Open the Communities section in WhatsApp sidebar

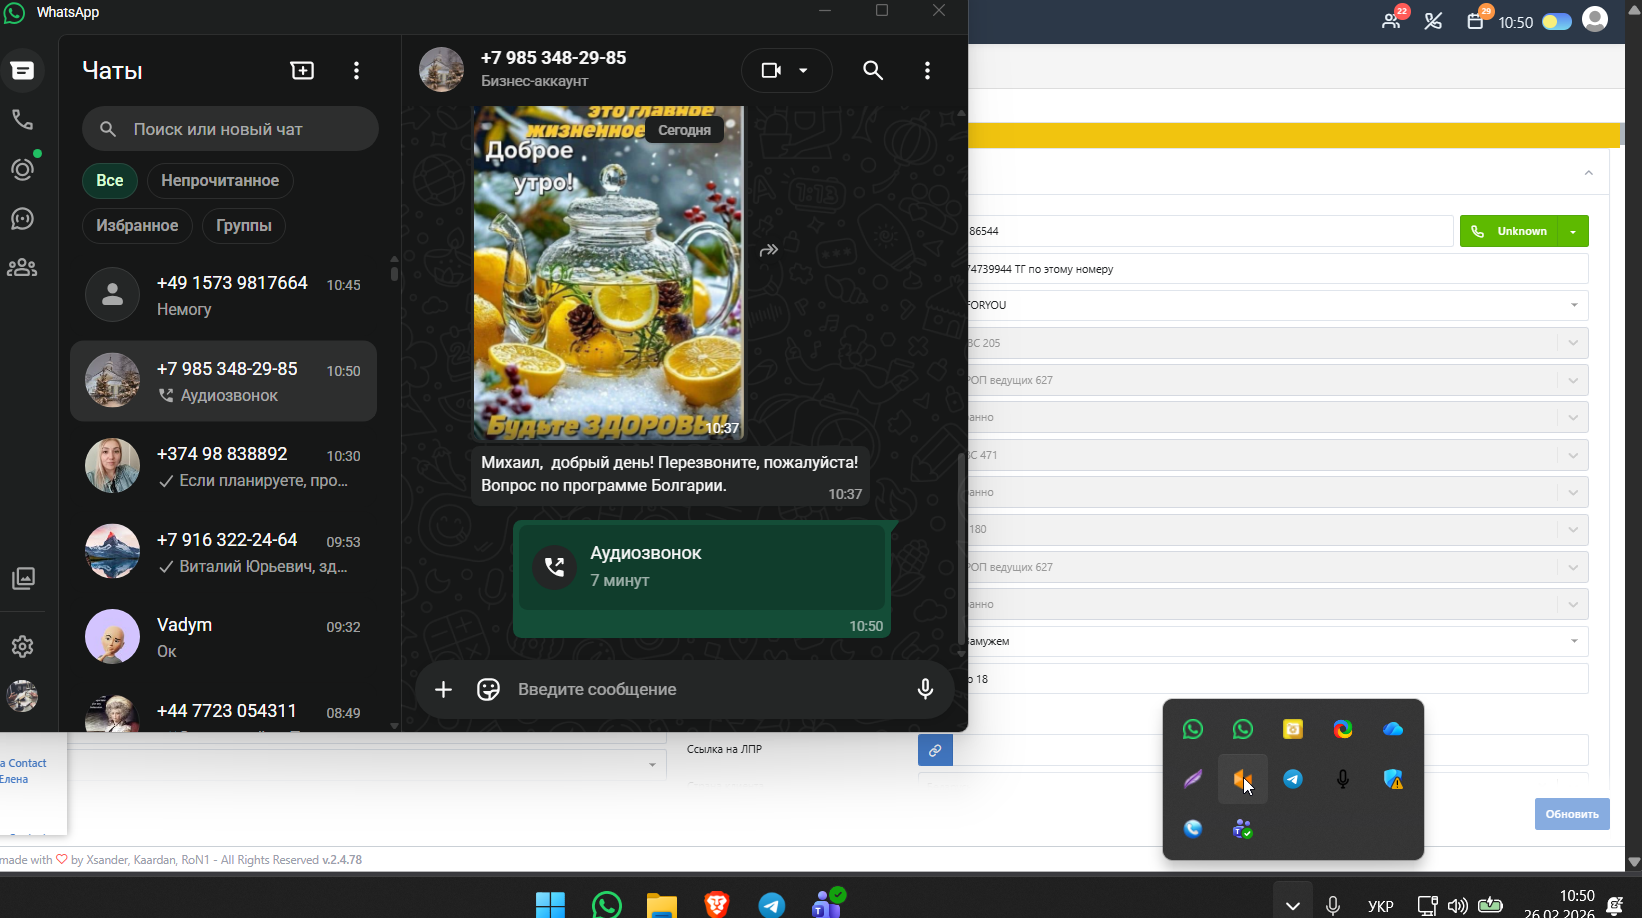coord(22,267)
